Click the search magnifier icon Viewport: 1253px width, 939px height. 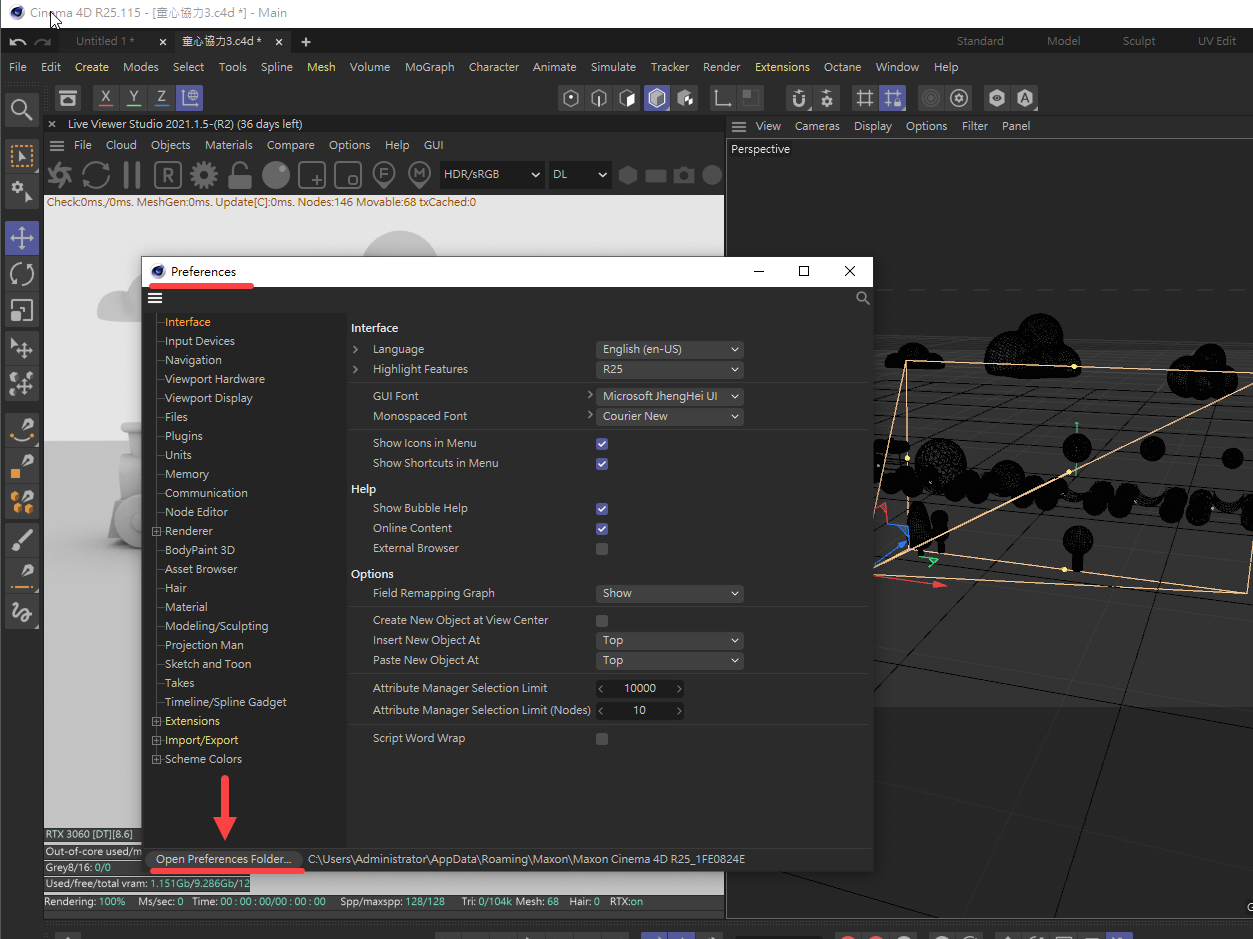[x=22, y=109]
